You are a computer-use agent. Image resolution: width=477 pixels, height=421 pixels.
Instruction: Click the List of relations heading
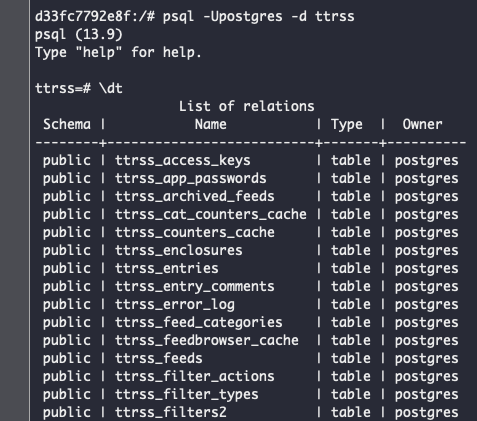pos(246,106)
